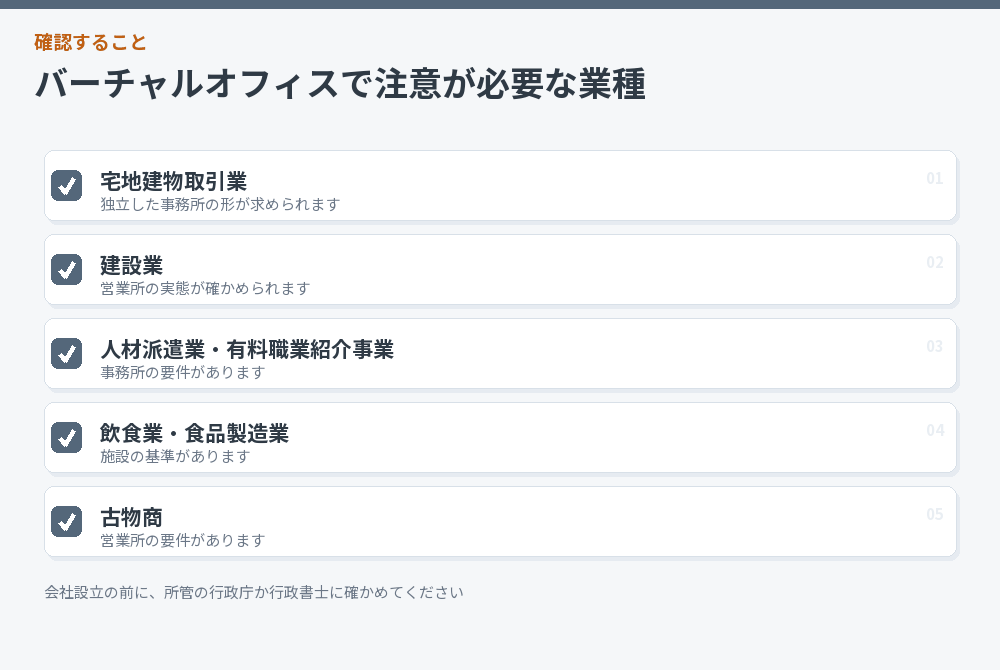Toggle the 古物商 checkbox
The image size is (1000, 670).
pos(66,521)
